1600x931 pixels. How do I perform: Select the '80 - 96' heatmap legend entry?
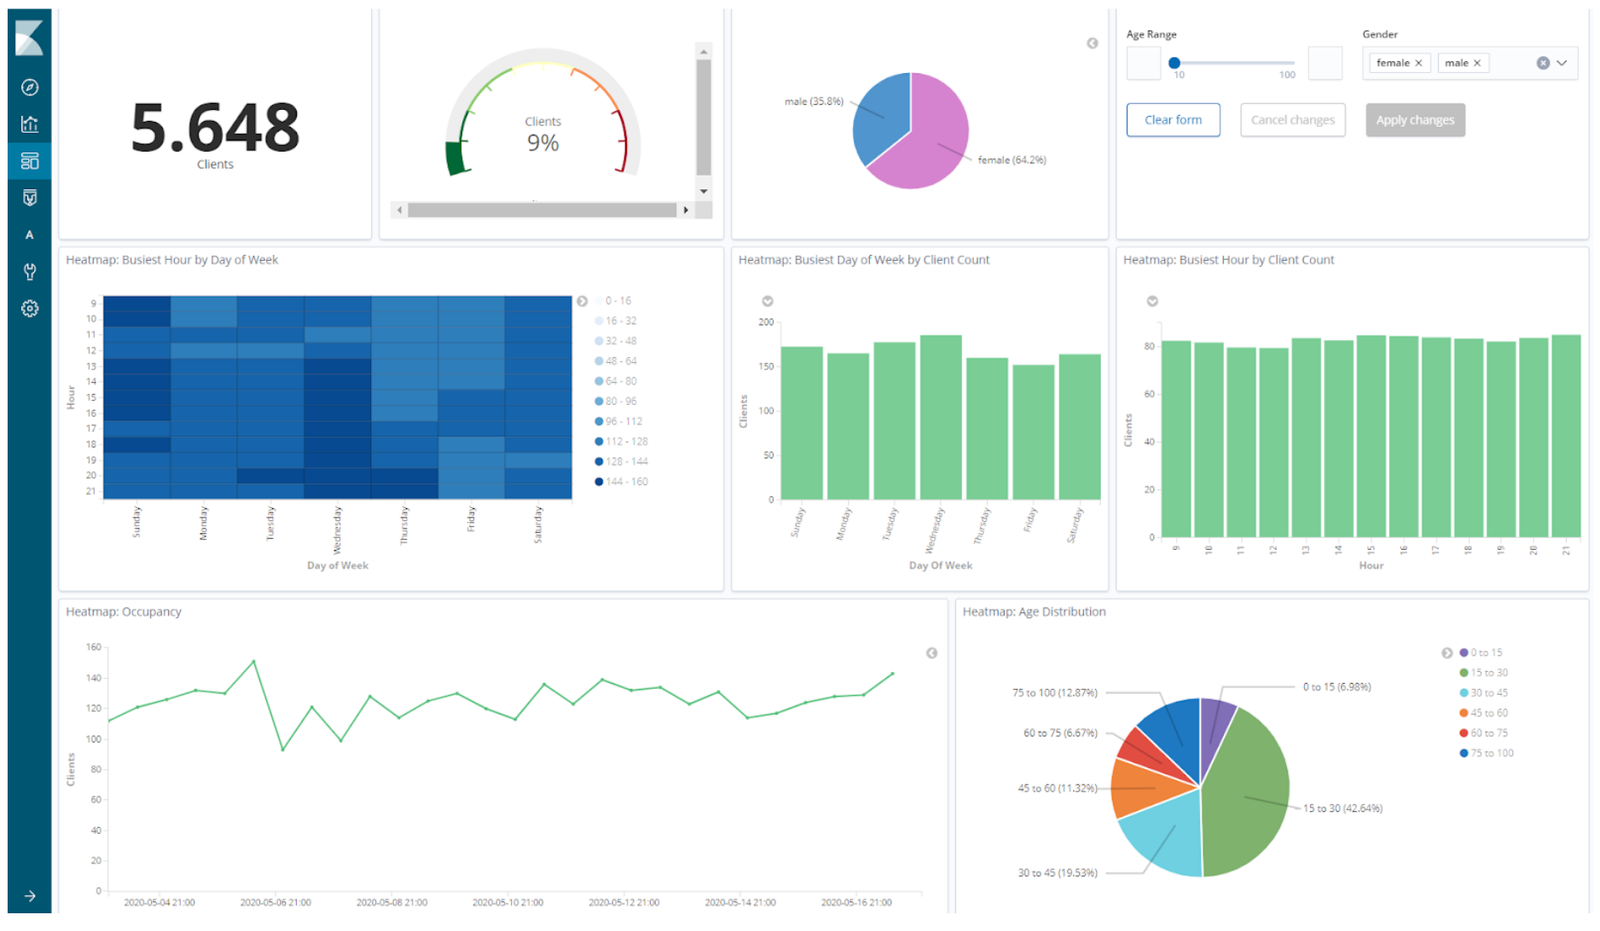click(616, 401)
